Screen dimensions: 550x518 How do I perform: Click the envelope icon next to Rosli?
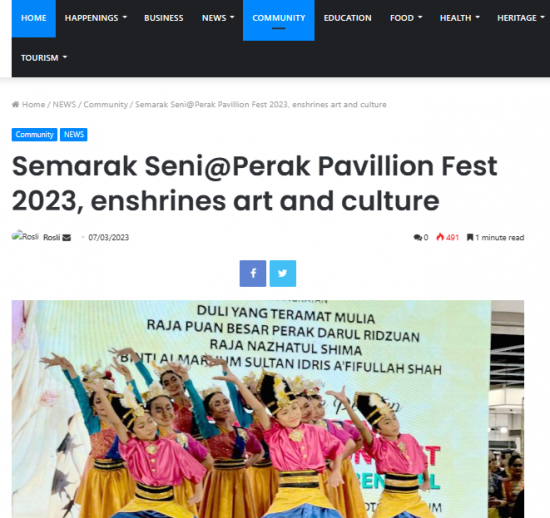click(x=67, y=238)
